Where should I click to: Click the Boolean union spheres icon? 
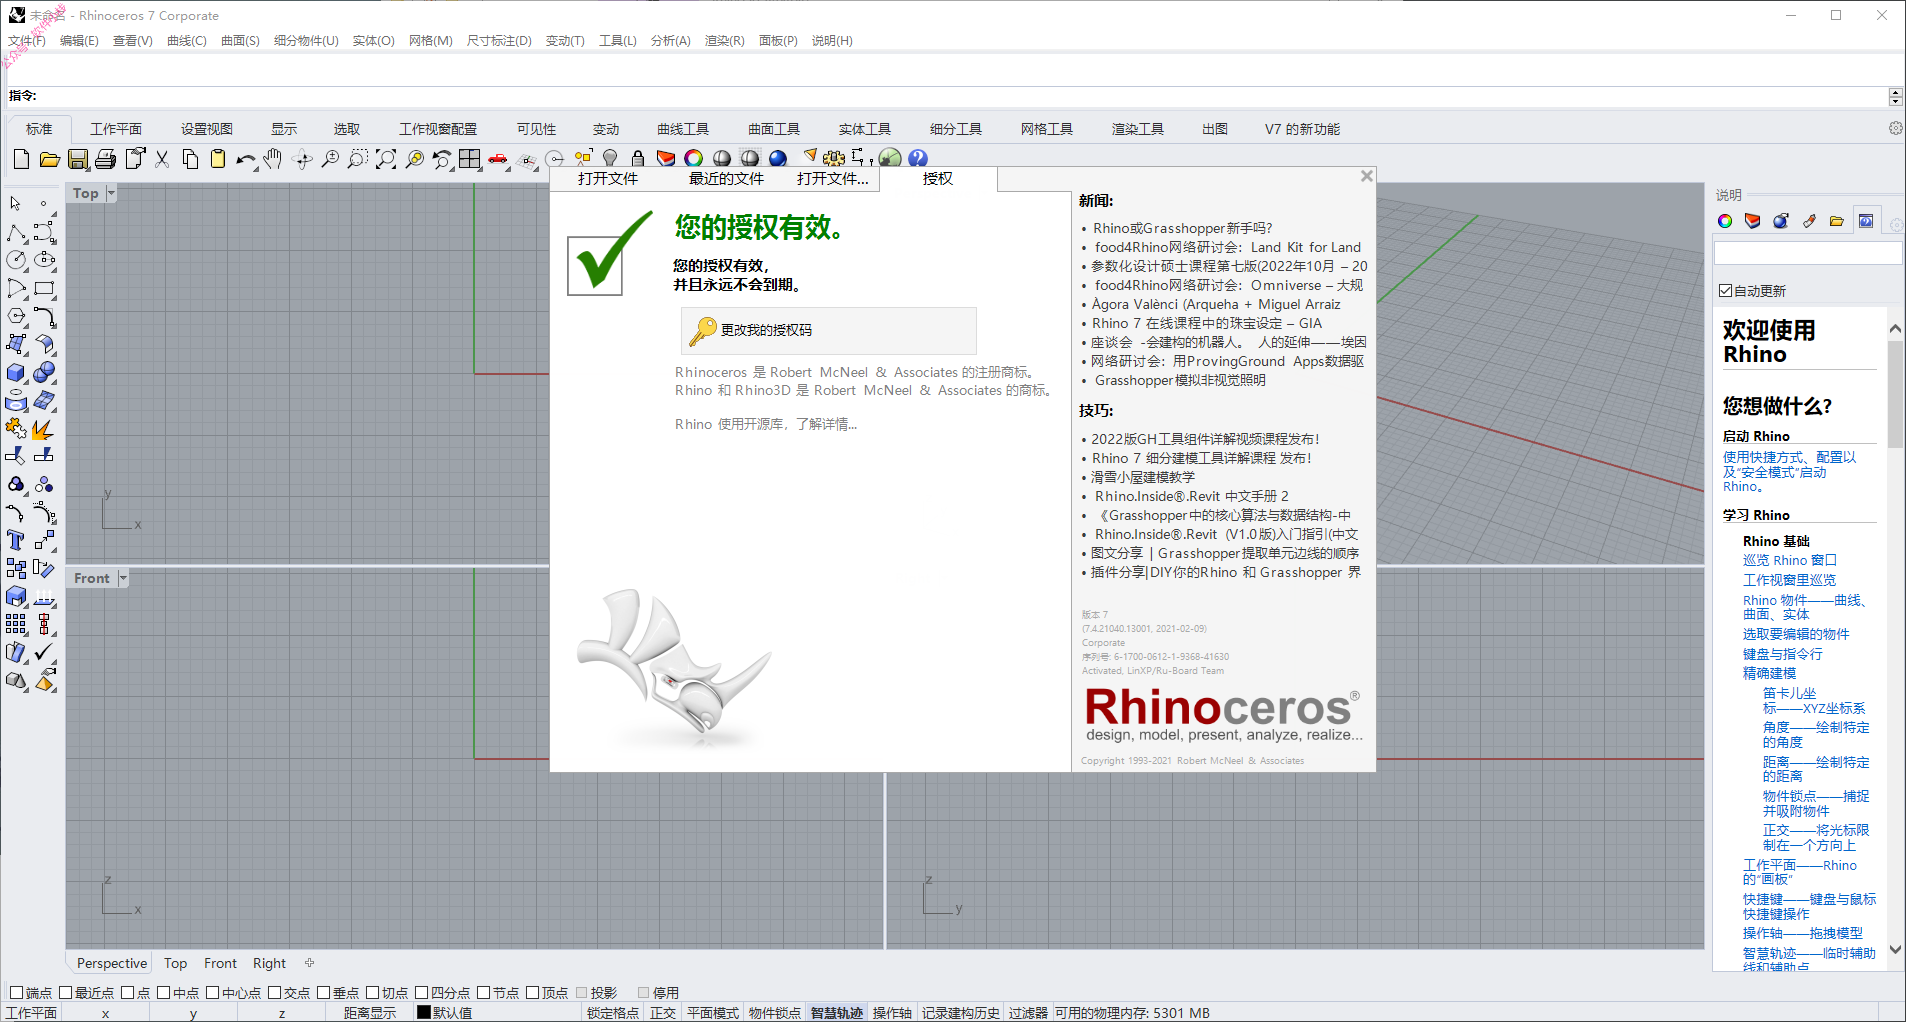[x=44, y=373]
